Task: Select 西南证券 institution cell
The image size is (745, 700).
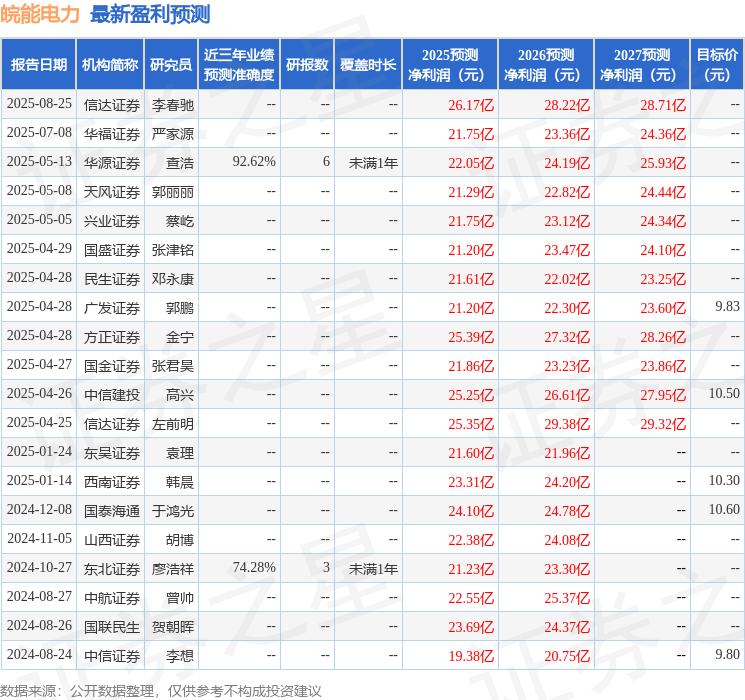Action: pyautogui.click(x=112, y=482)
